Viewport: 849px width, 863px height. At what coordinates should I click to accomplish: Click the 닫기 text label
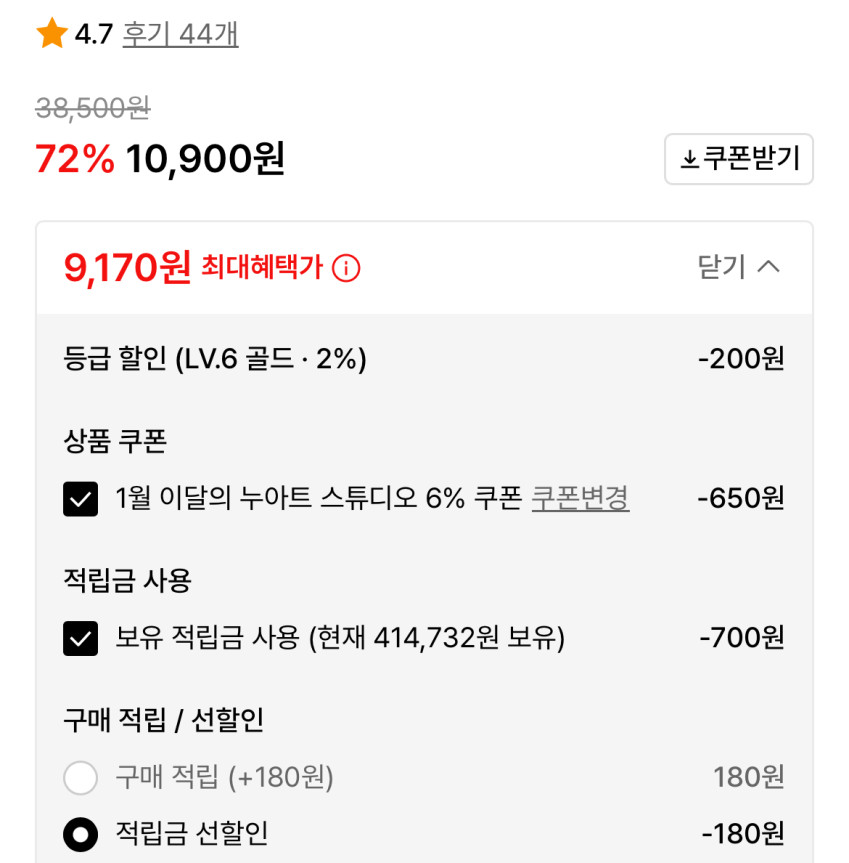[721, 267]
